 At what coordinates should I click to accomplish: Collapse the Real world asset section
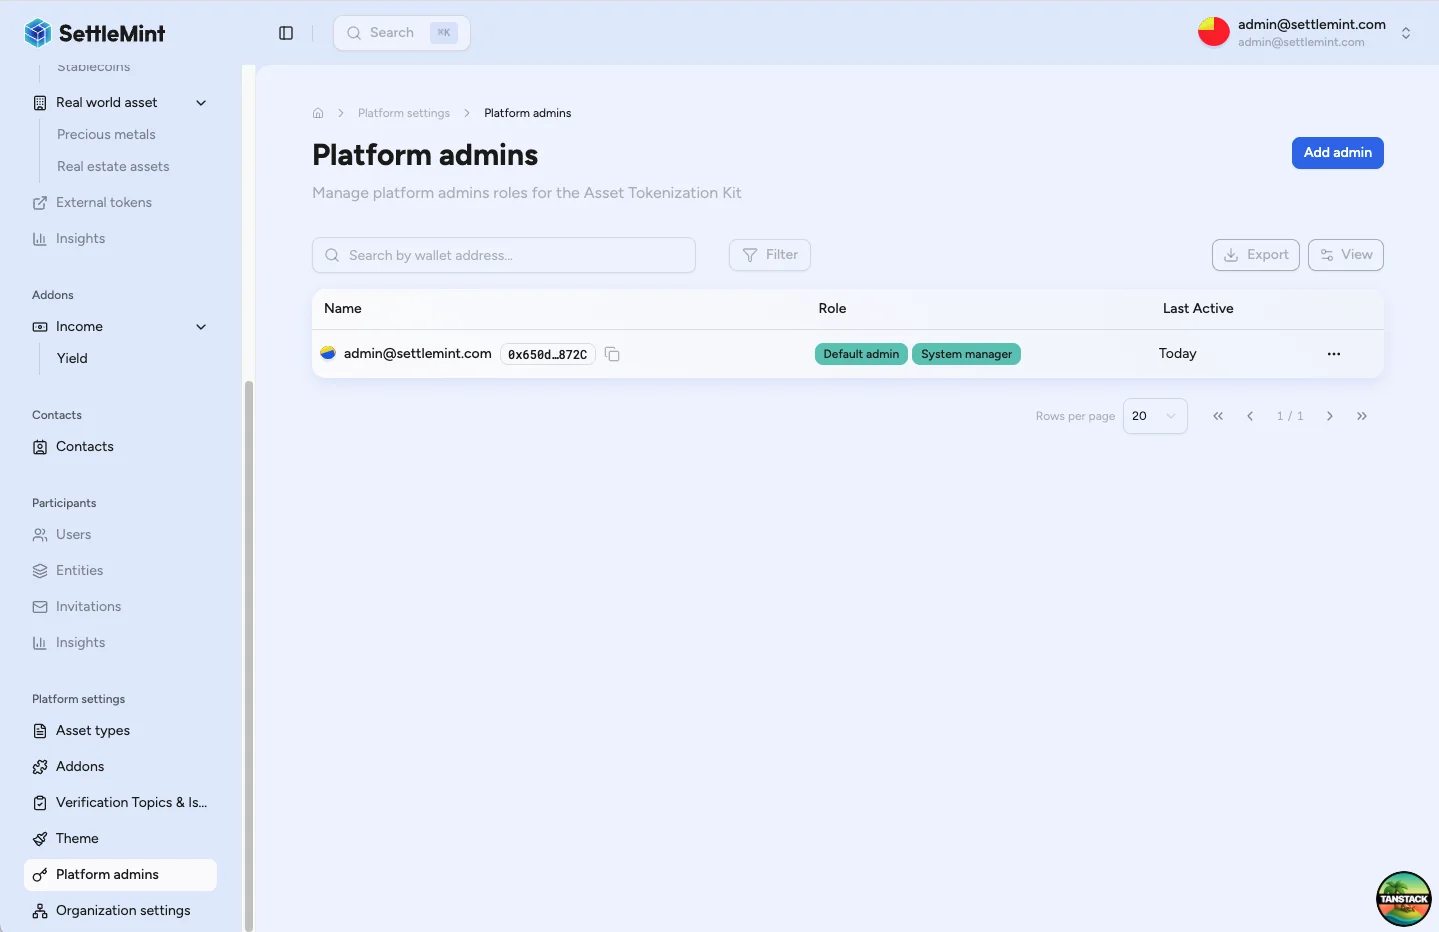pyautogui.click(x=200, y=102)
